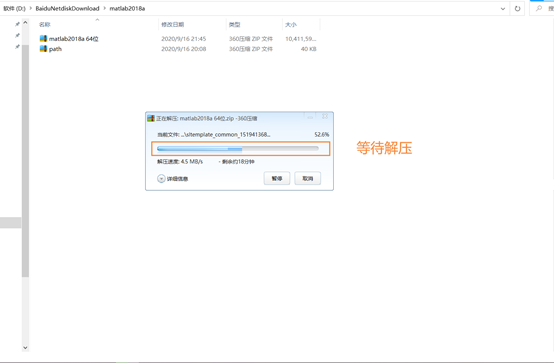
Task: Click navigation pane scroll up arrow
Action: point(25,23)
